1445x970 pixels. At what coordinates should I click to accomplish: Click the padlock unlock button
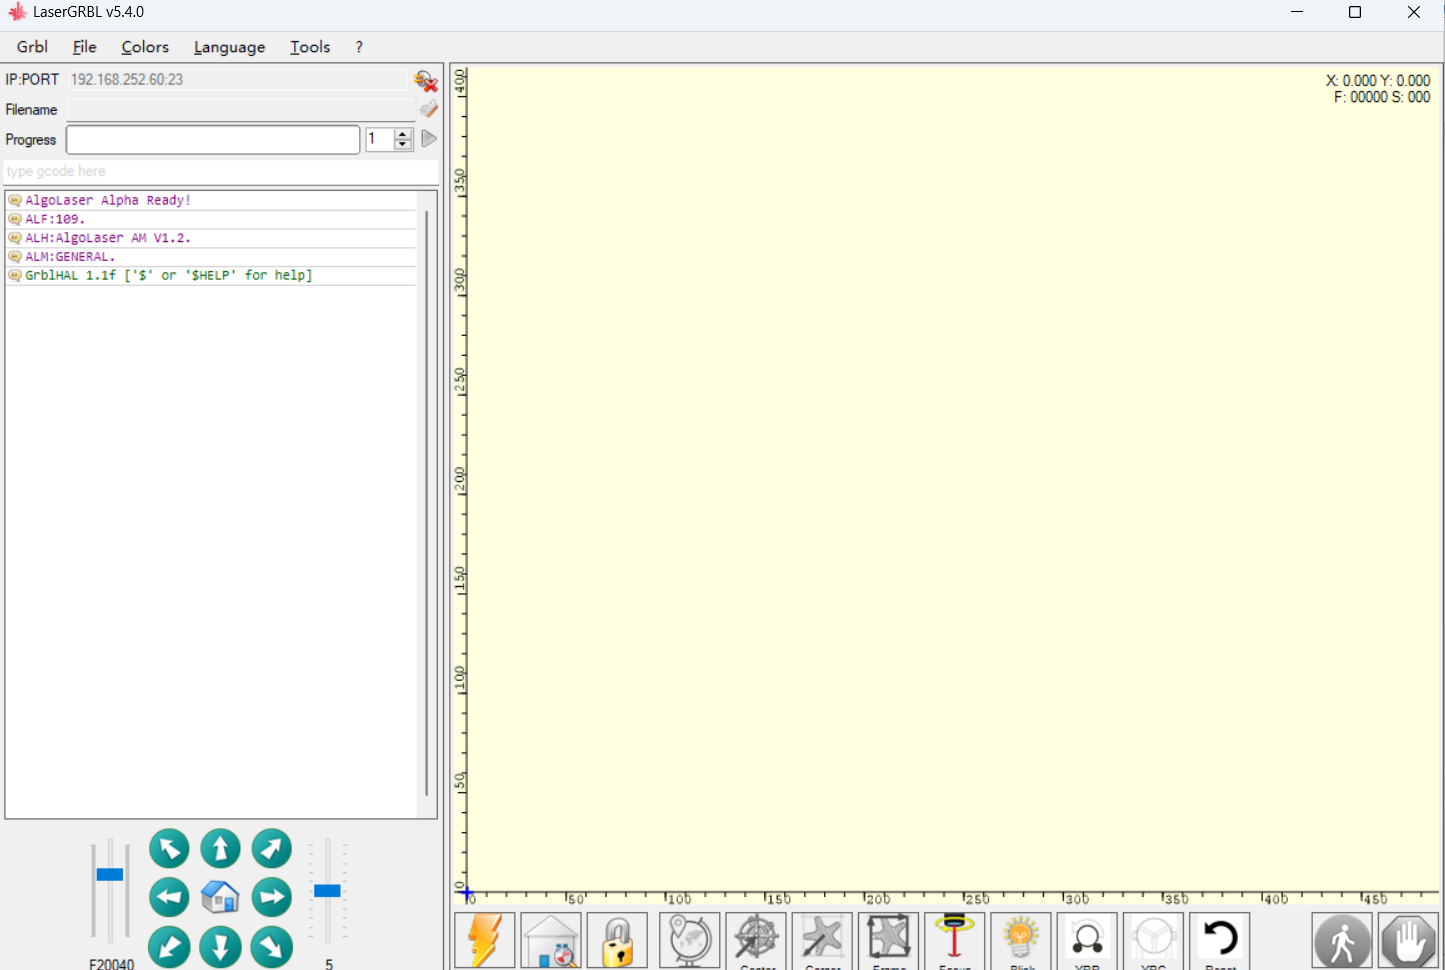pyautogui.click(x=618, y=940)
